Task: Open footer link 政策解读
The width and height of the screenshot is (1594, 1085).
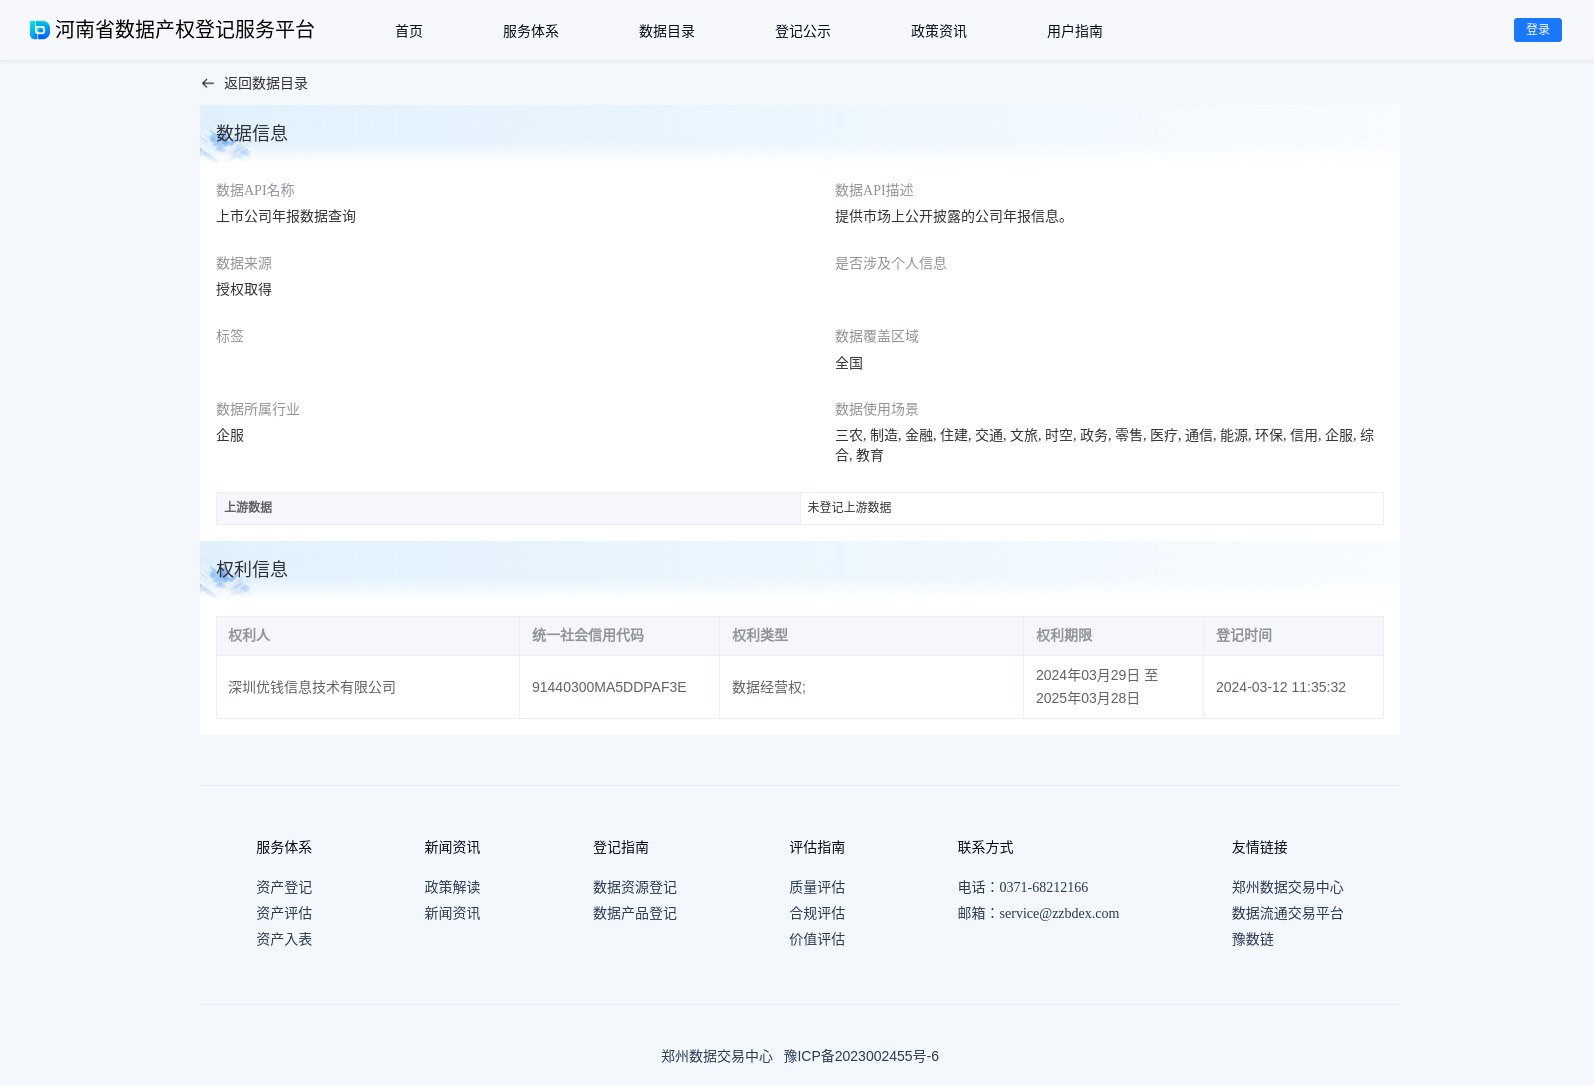Action: tap(452, 887)
